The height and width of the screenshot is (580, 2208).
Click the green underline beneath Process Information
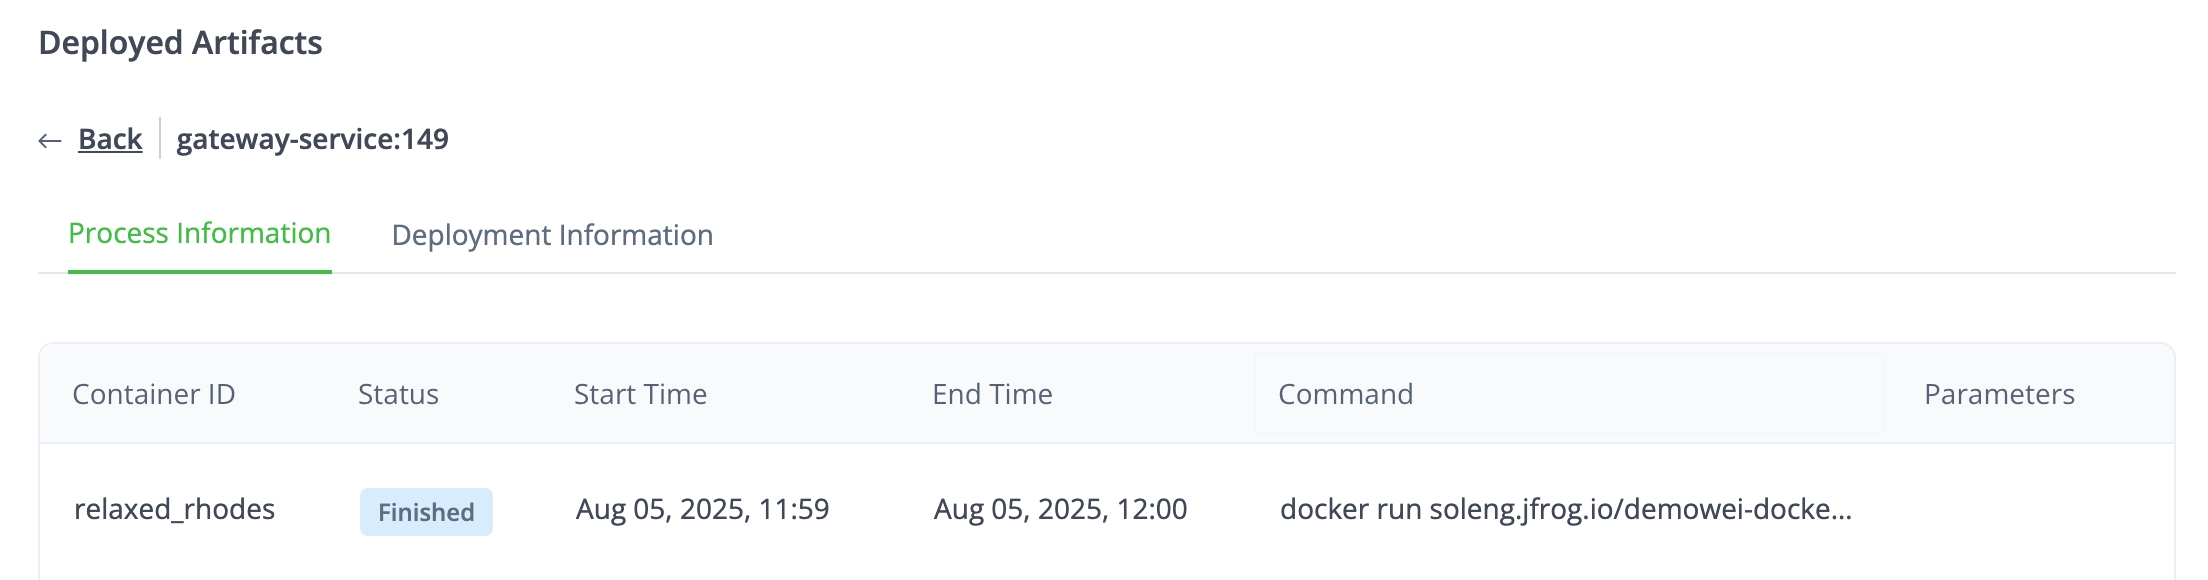tap(199, 271)
